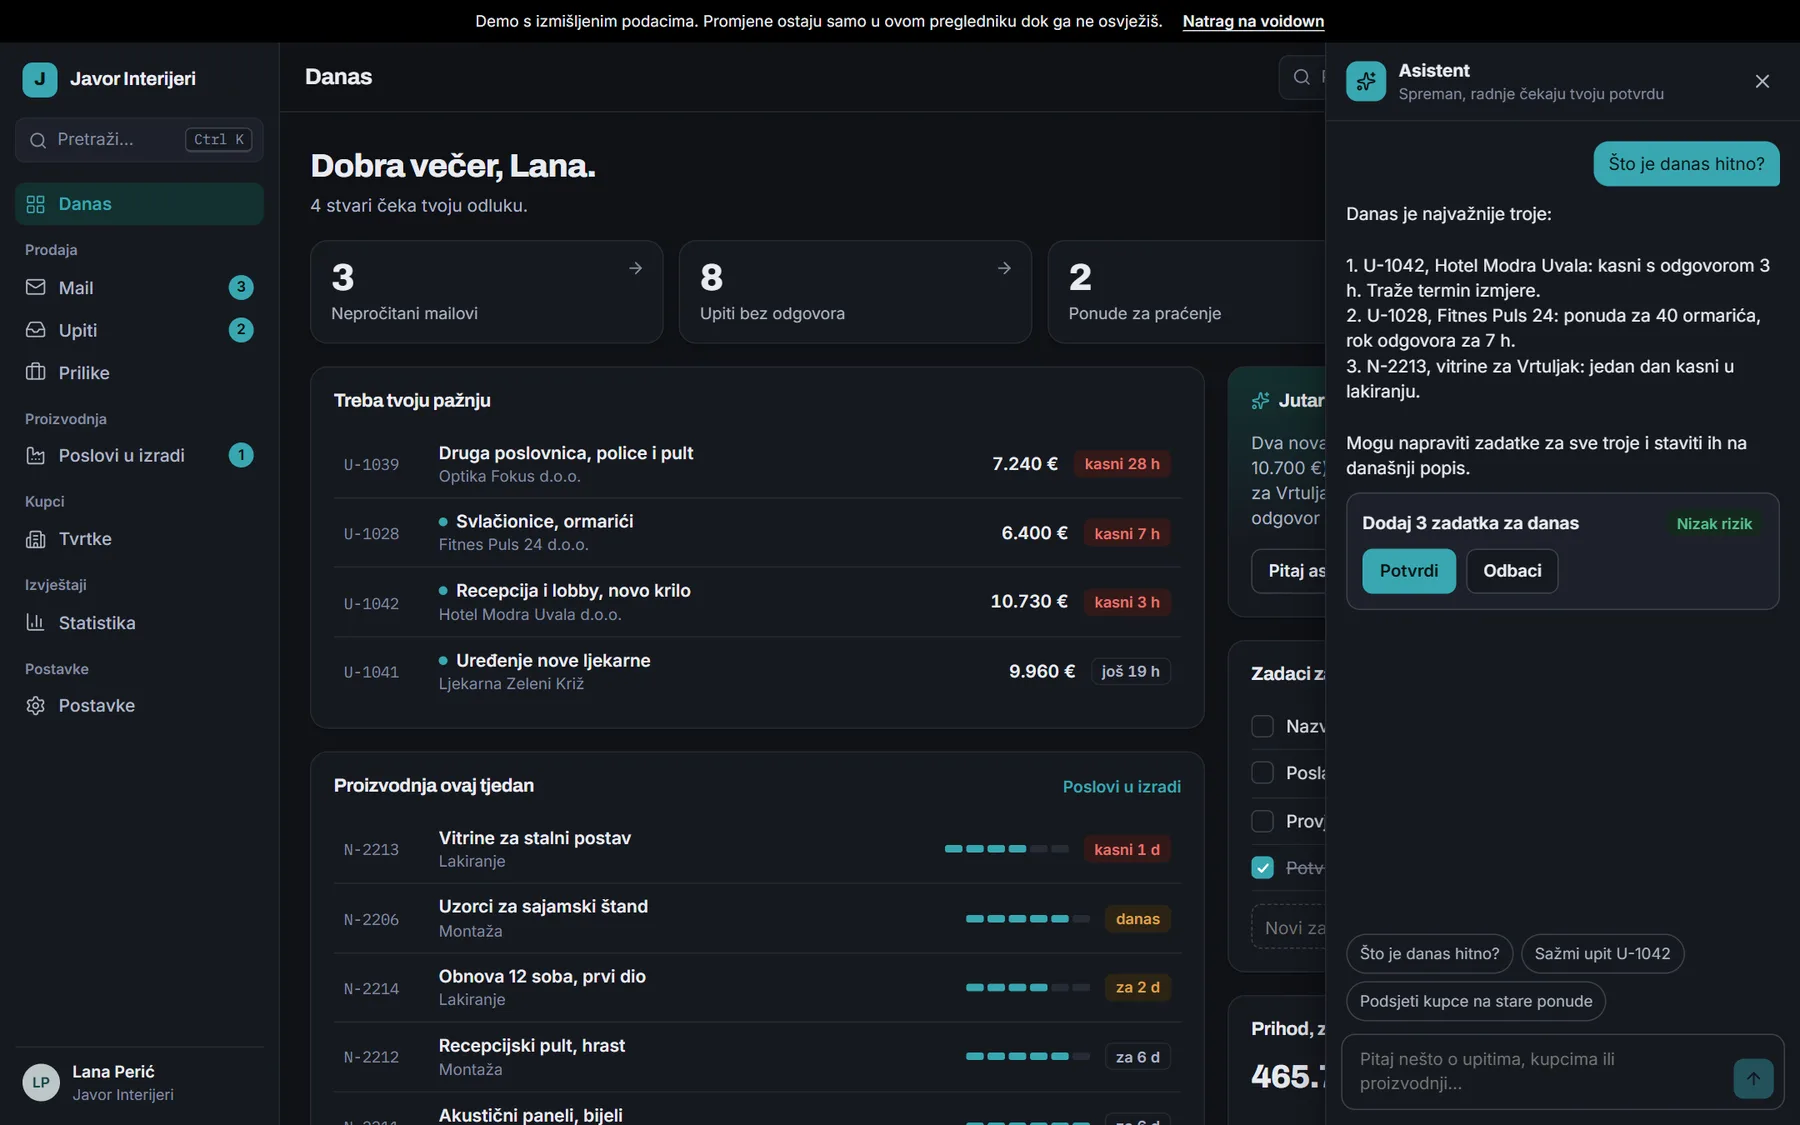Image resolution: width=1800 pixels, height=1125 pixels.
Task: Click the sparkle icon beside Jutar card title
Action: pos(1261,401)
